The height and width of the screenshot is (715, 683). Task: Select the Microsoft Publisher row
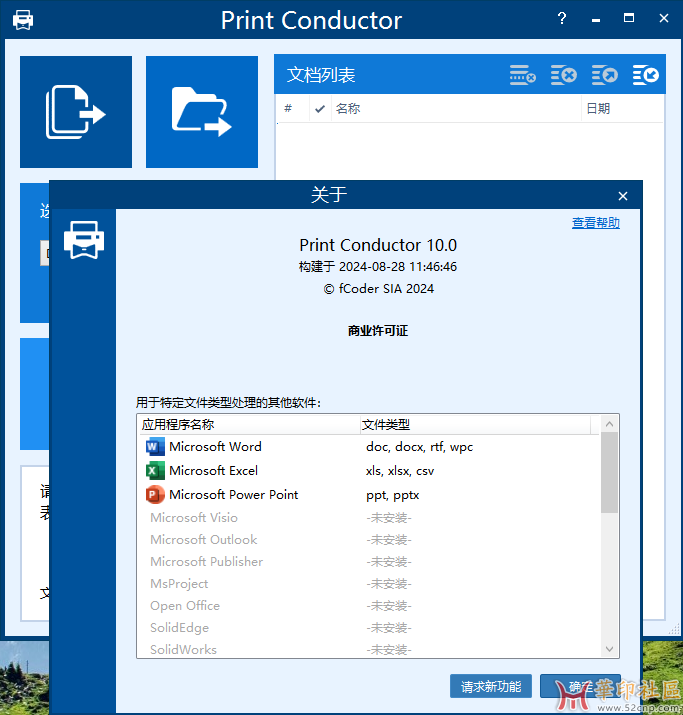(368, 562)
